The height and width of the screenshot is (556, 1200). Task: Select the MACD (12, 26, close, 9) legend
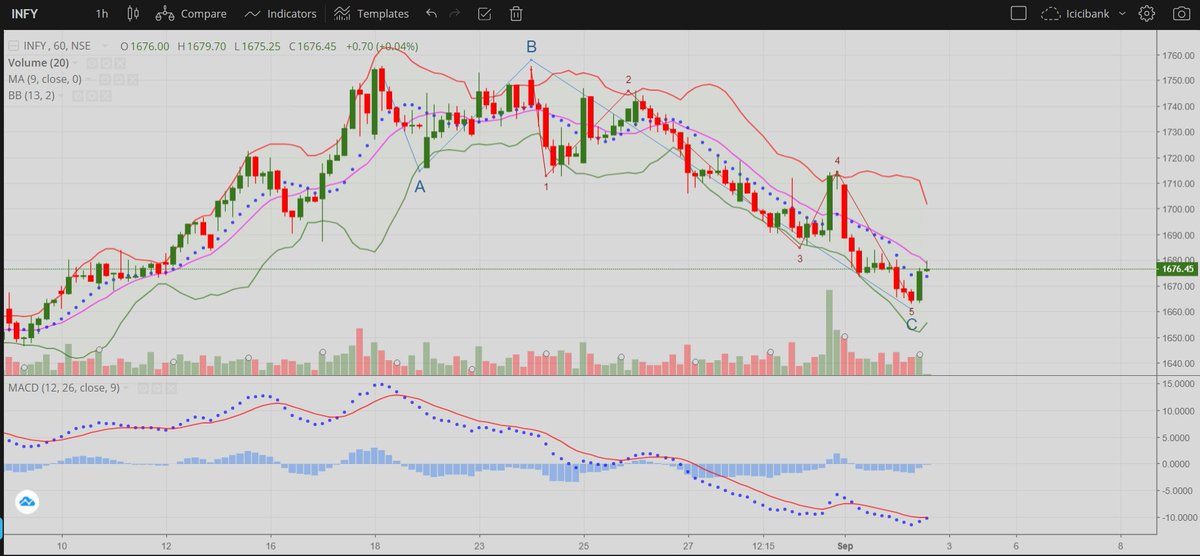(64, 386)
